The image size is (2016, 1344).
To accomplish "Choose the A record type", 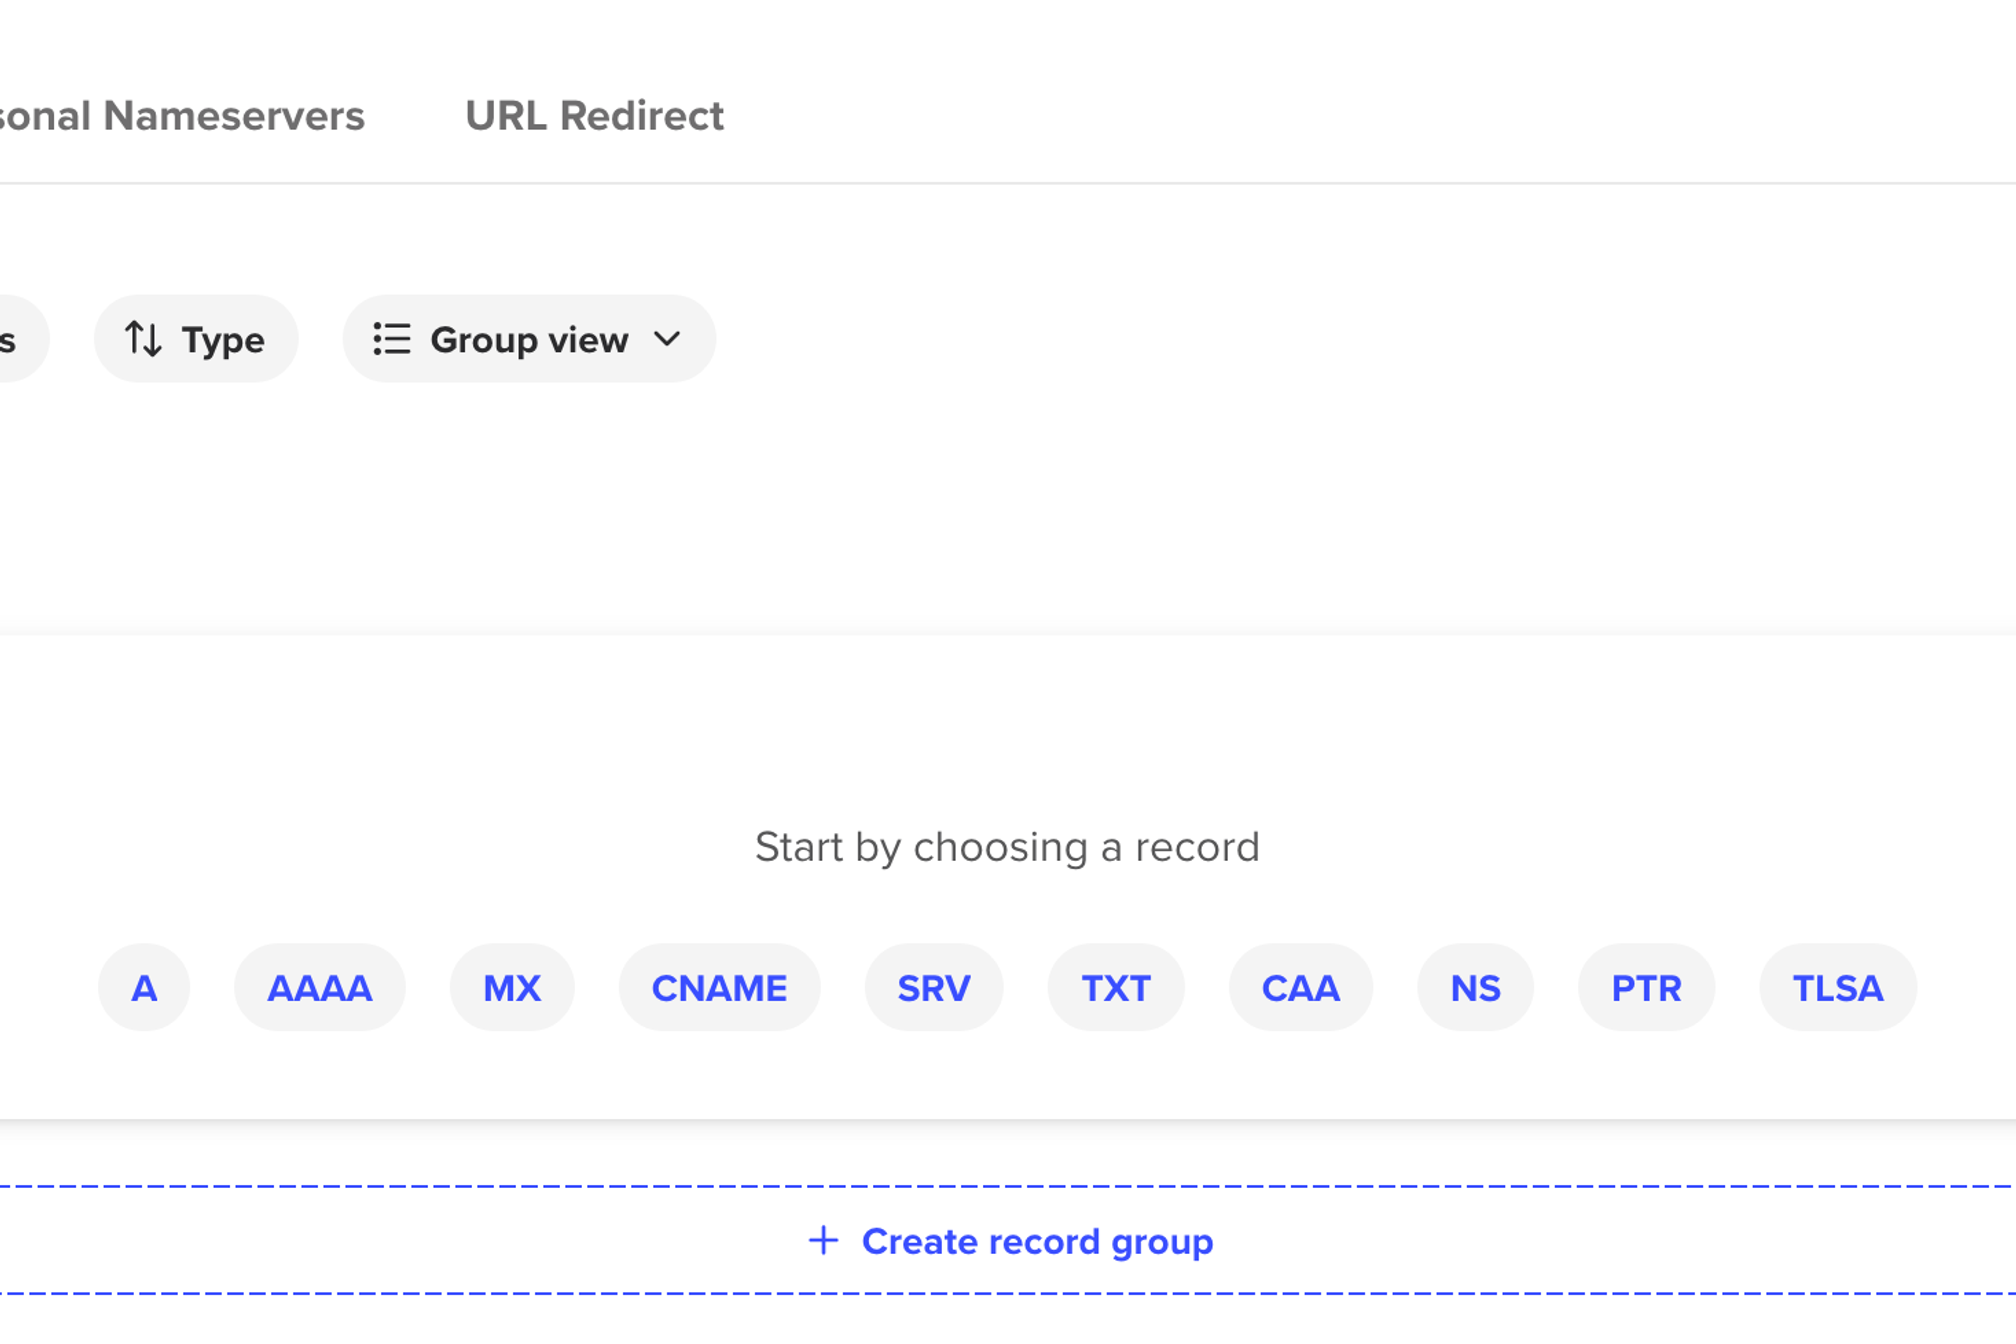I will [x=144, y=988].
